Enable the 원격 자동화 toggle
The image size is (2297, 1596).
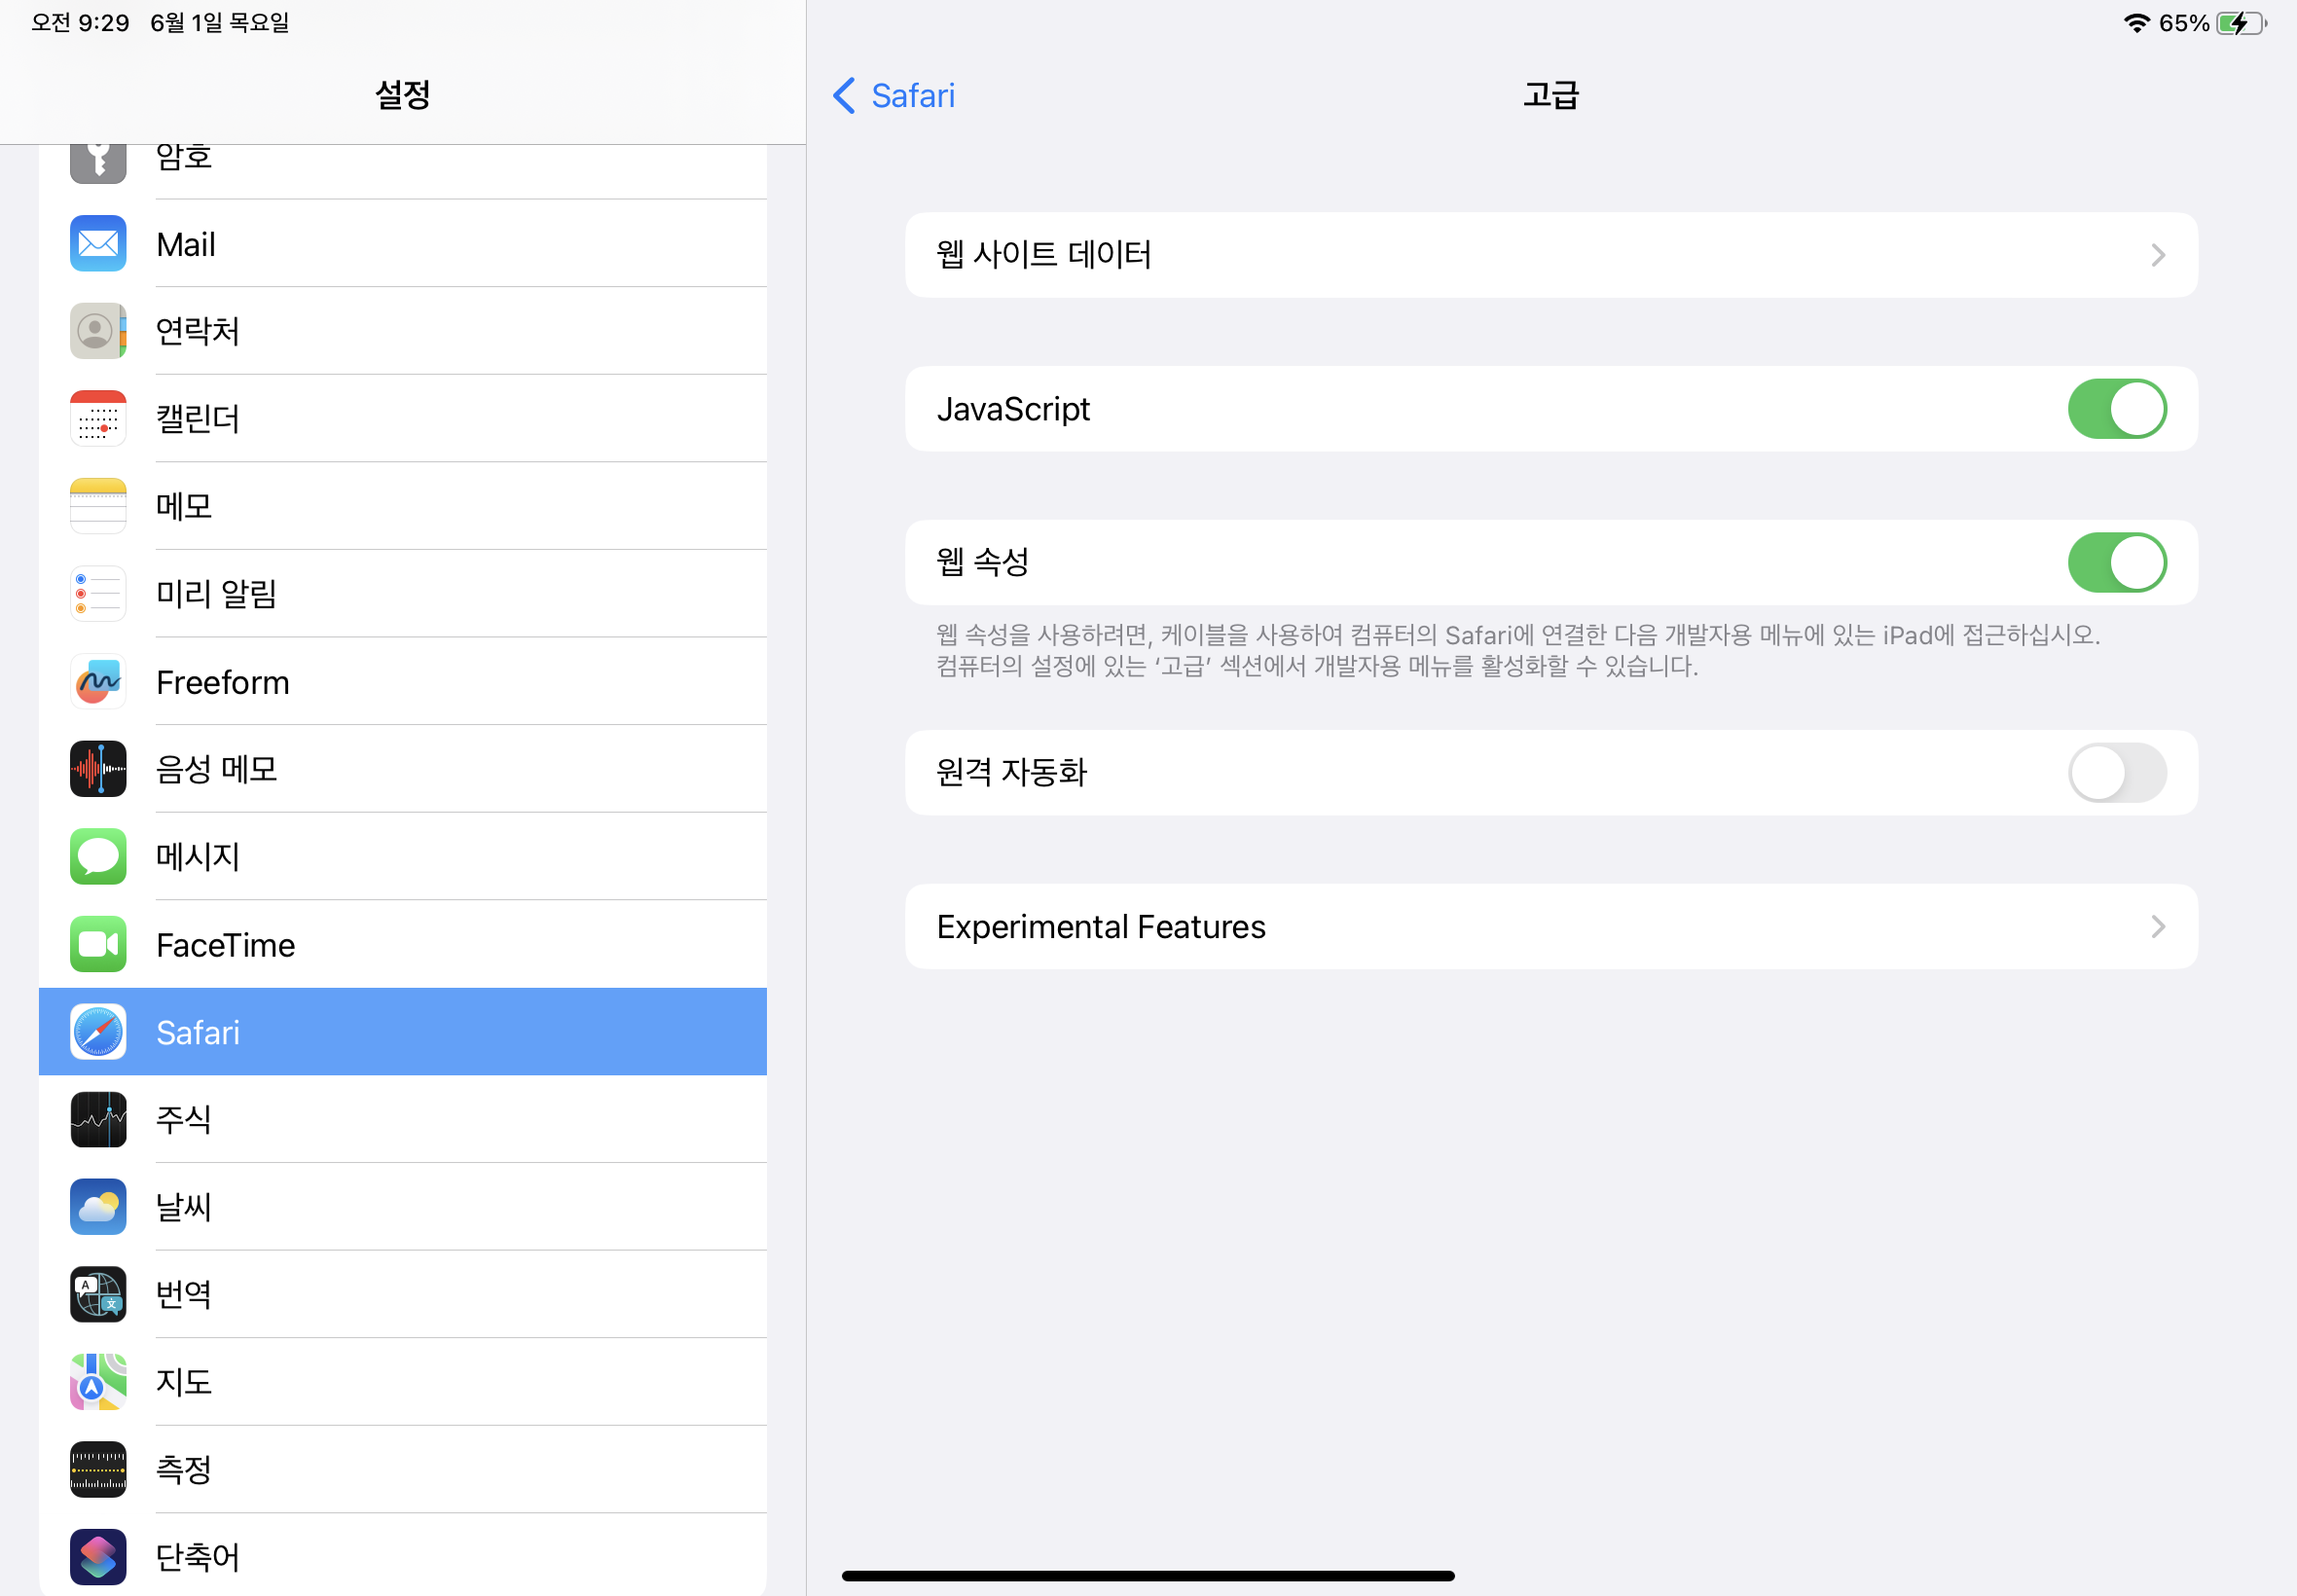(x=2116, y=772)
